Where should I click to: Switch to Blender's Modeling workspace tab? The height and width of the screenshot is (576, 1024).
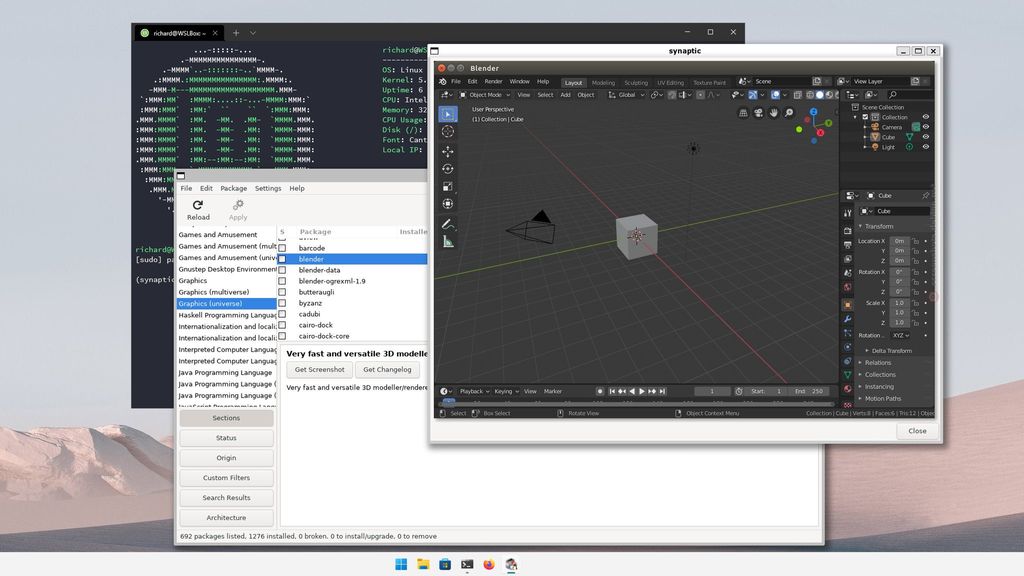coord(604,83)
